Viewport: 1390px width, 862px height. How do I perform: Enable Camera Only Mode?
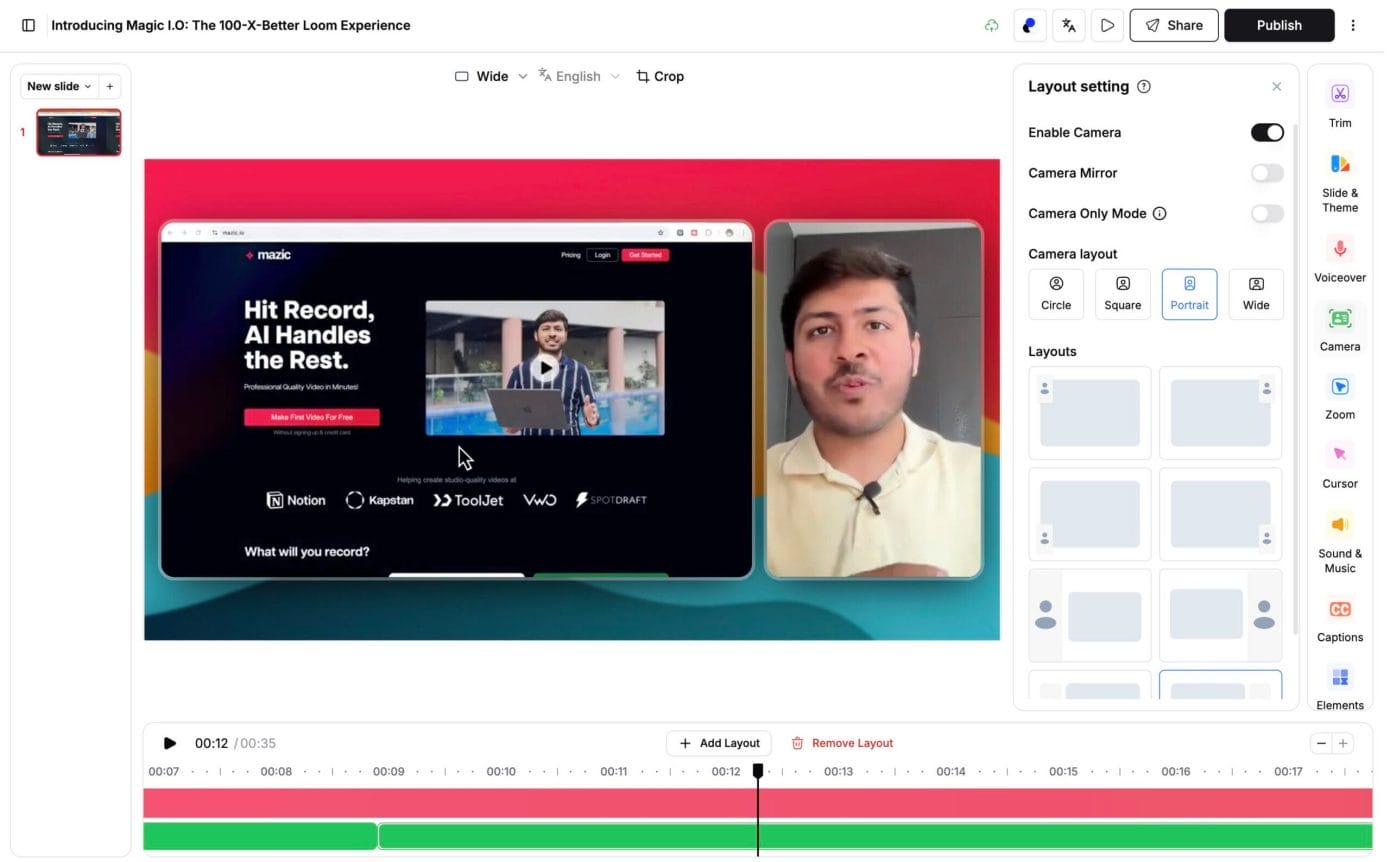point(1266,213)
